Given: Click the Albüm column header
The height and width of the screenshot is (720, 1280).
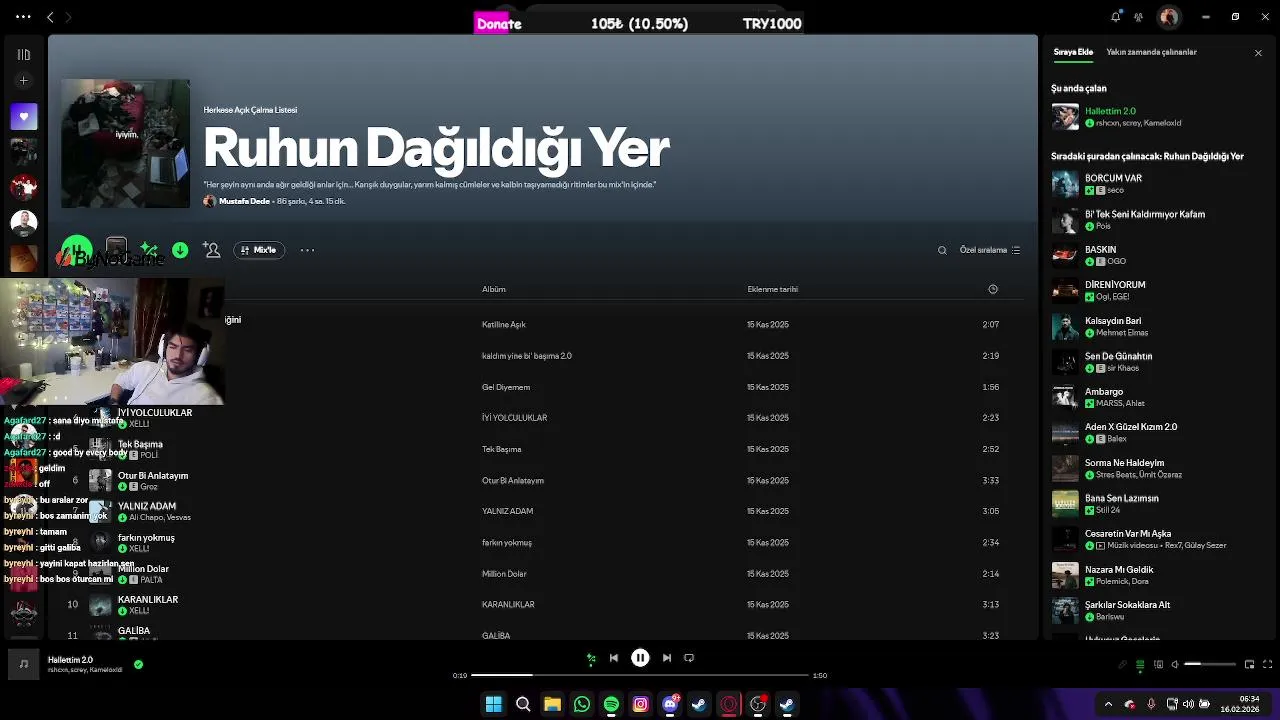Looking at the screenshot, I should click(494, 289).
